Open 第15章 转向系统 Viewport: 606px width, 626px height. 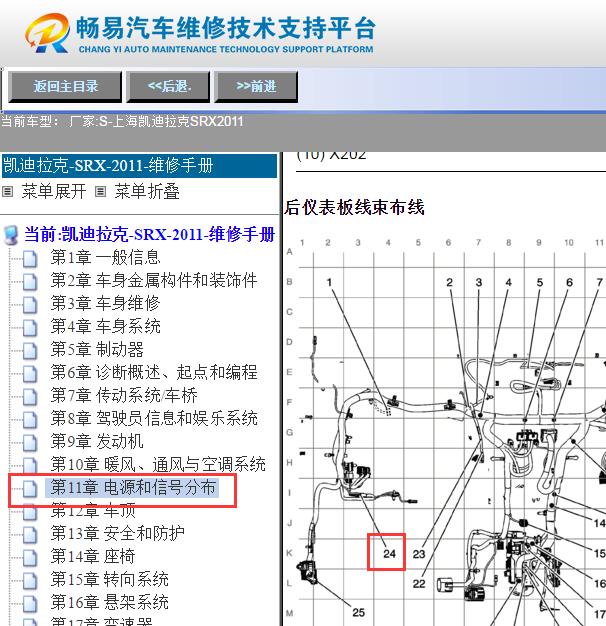point(109,580)
